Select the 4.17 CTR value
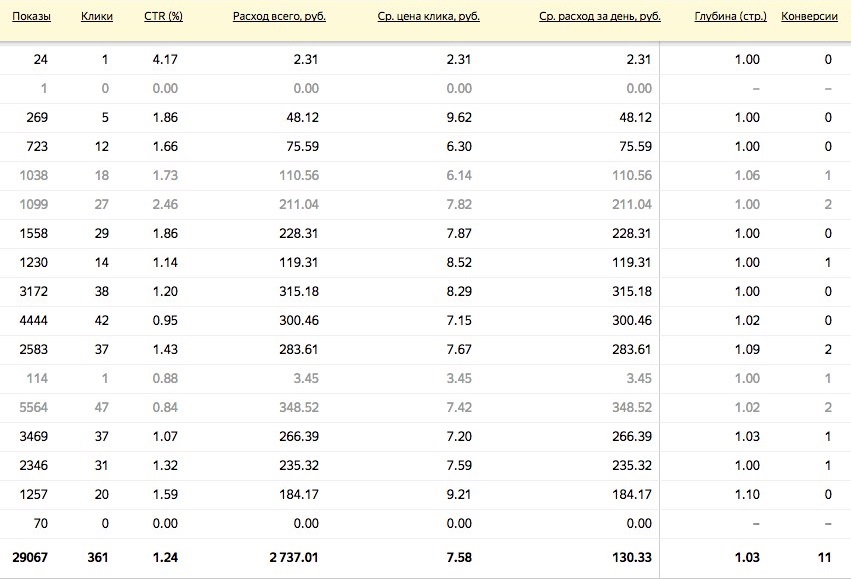This screenshot has width=851, height=579. coord(165,60)
